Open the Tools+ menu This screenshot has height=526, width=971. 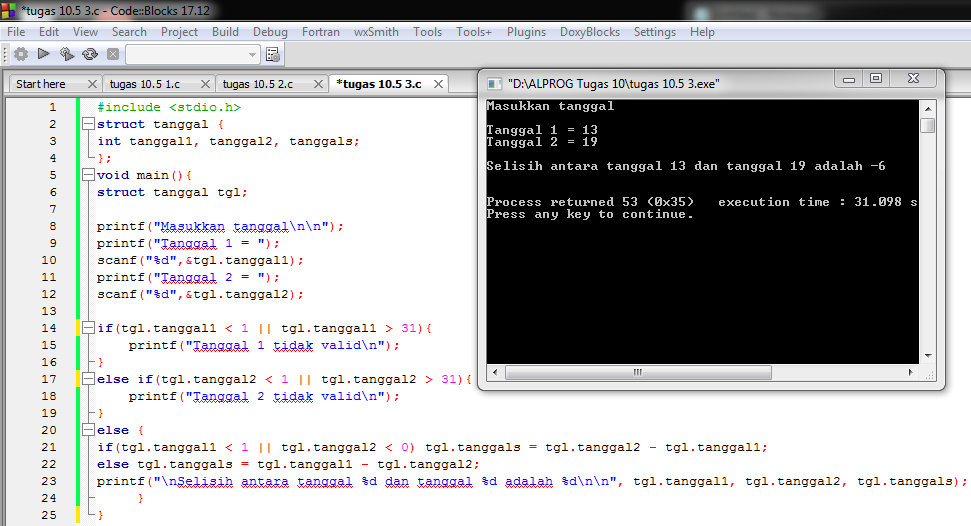click(x=474, y=32)
